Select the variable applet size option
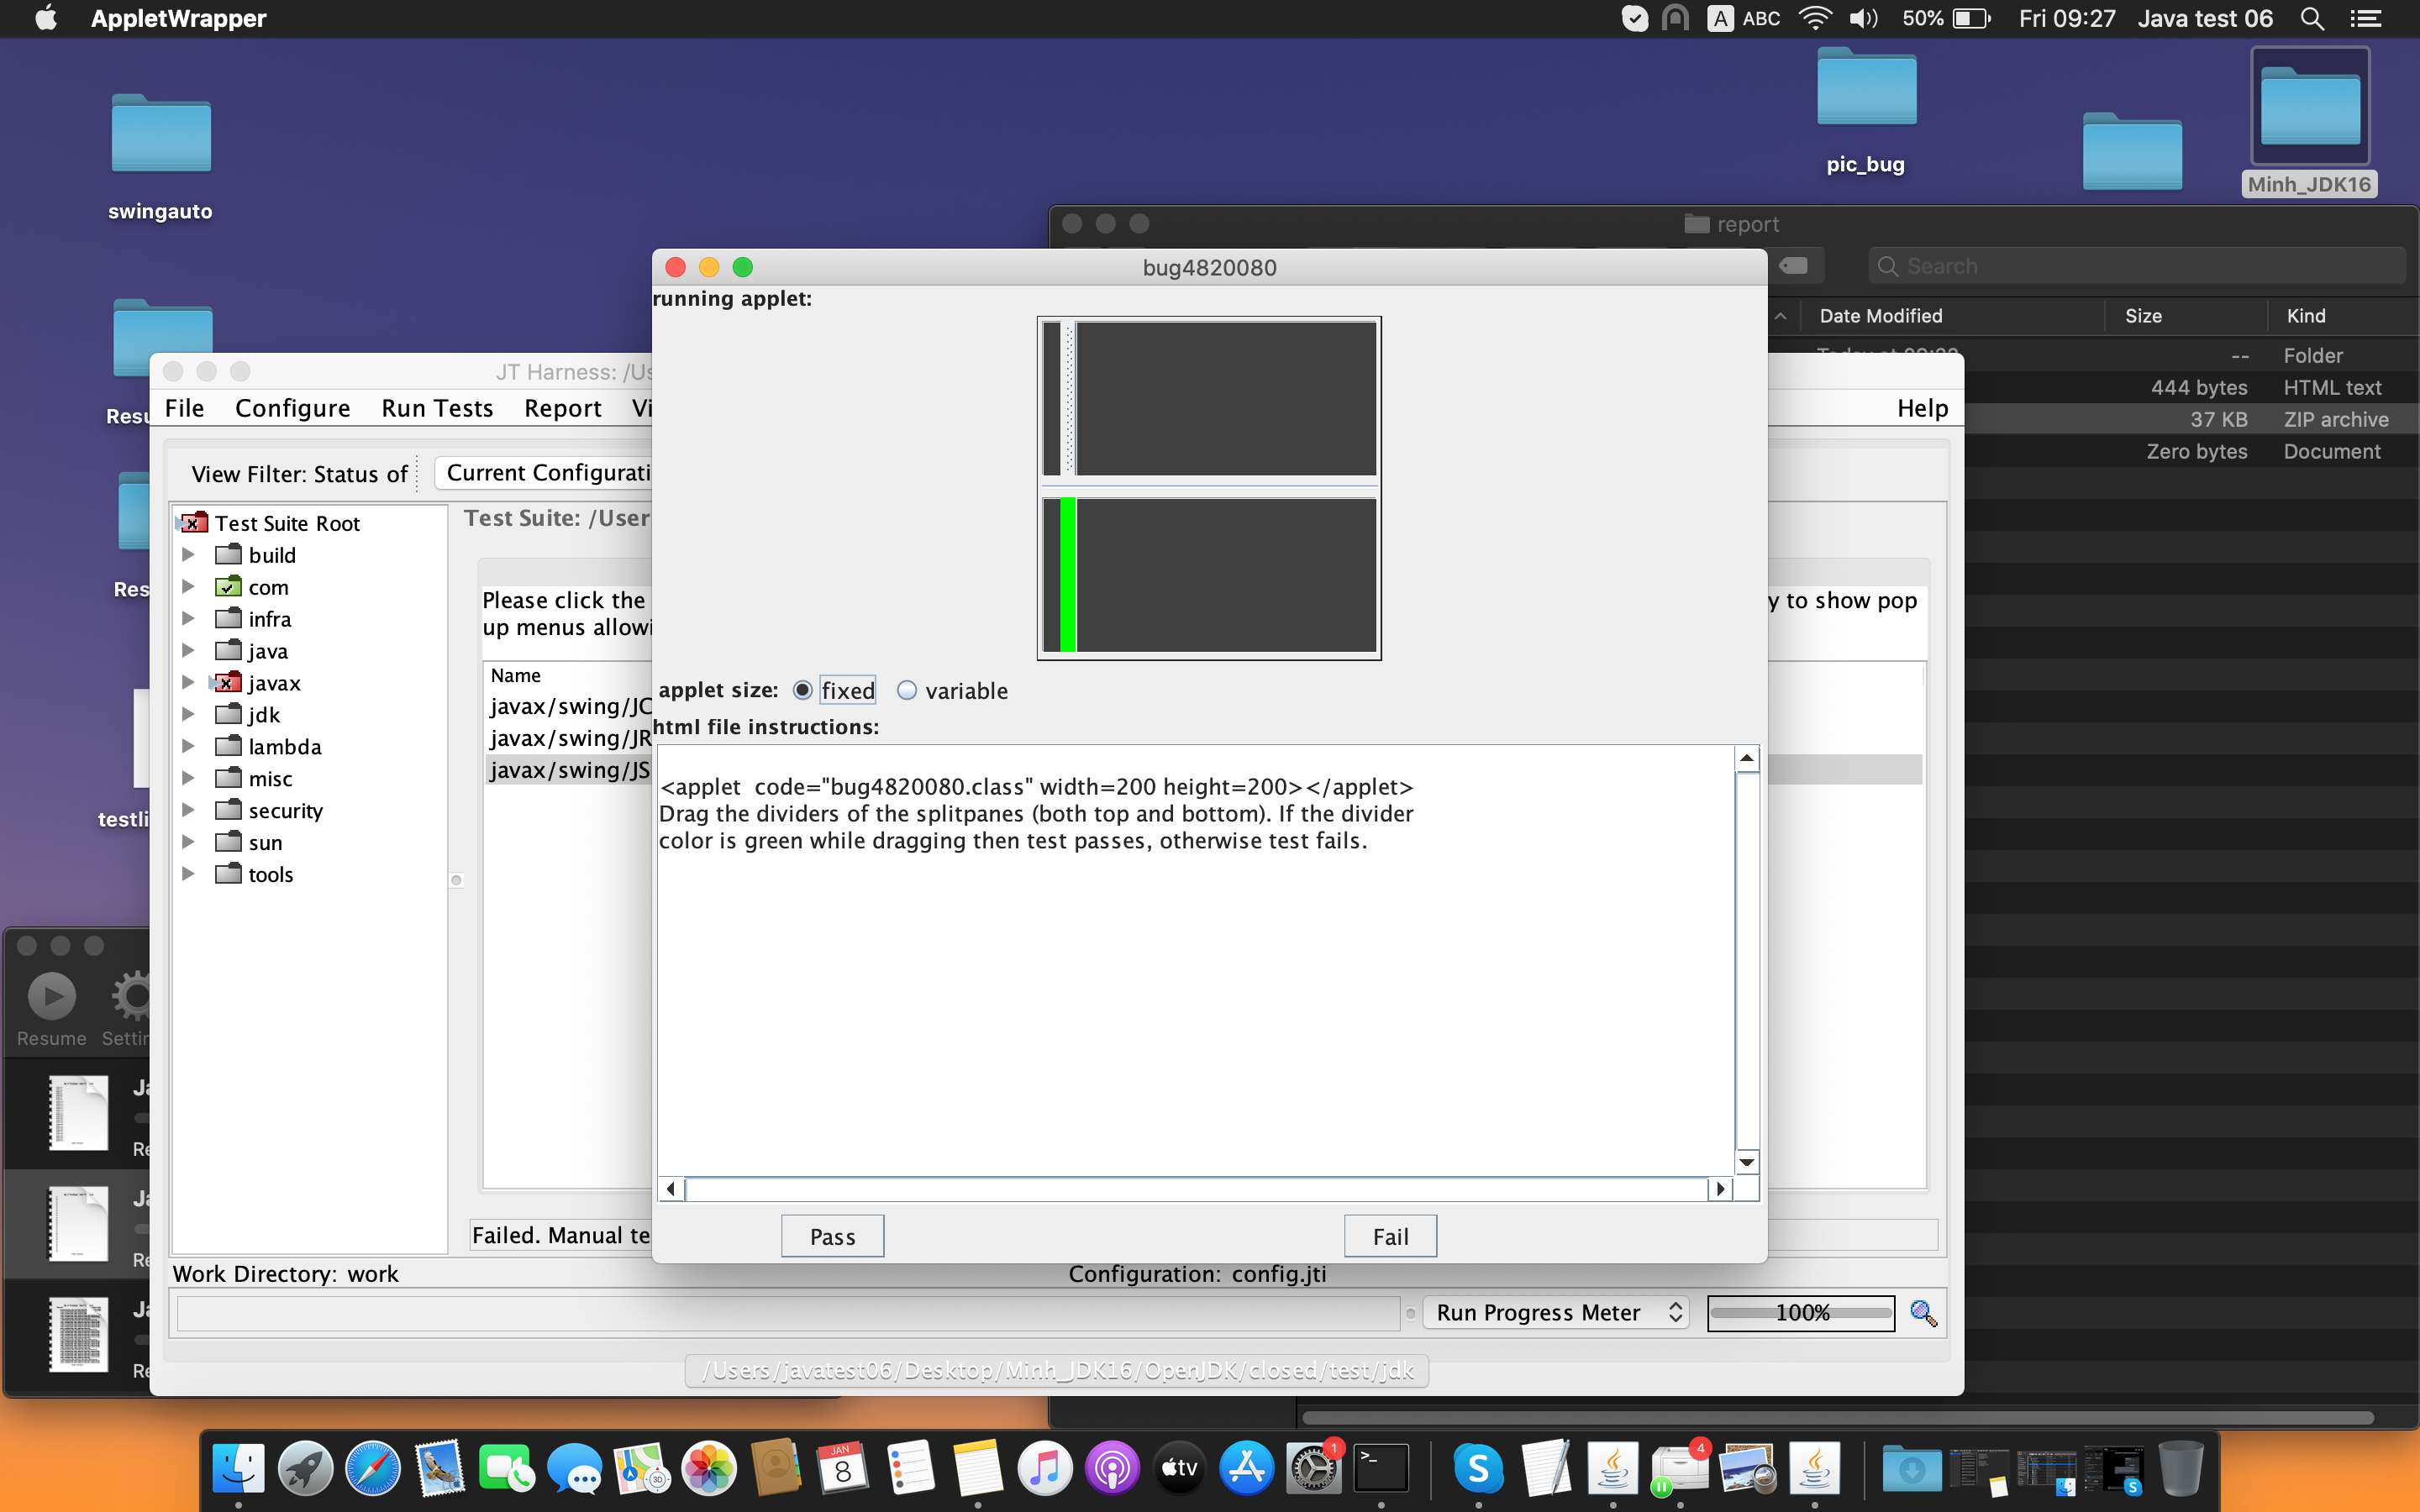2420x1512 pixels. pos(907,690)
